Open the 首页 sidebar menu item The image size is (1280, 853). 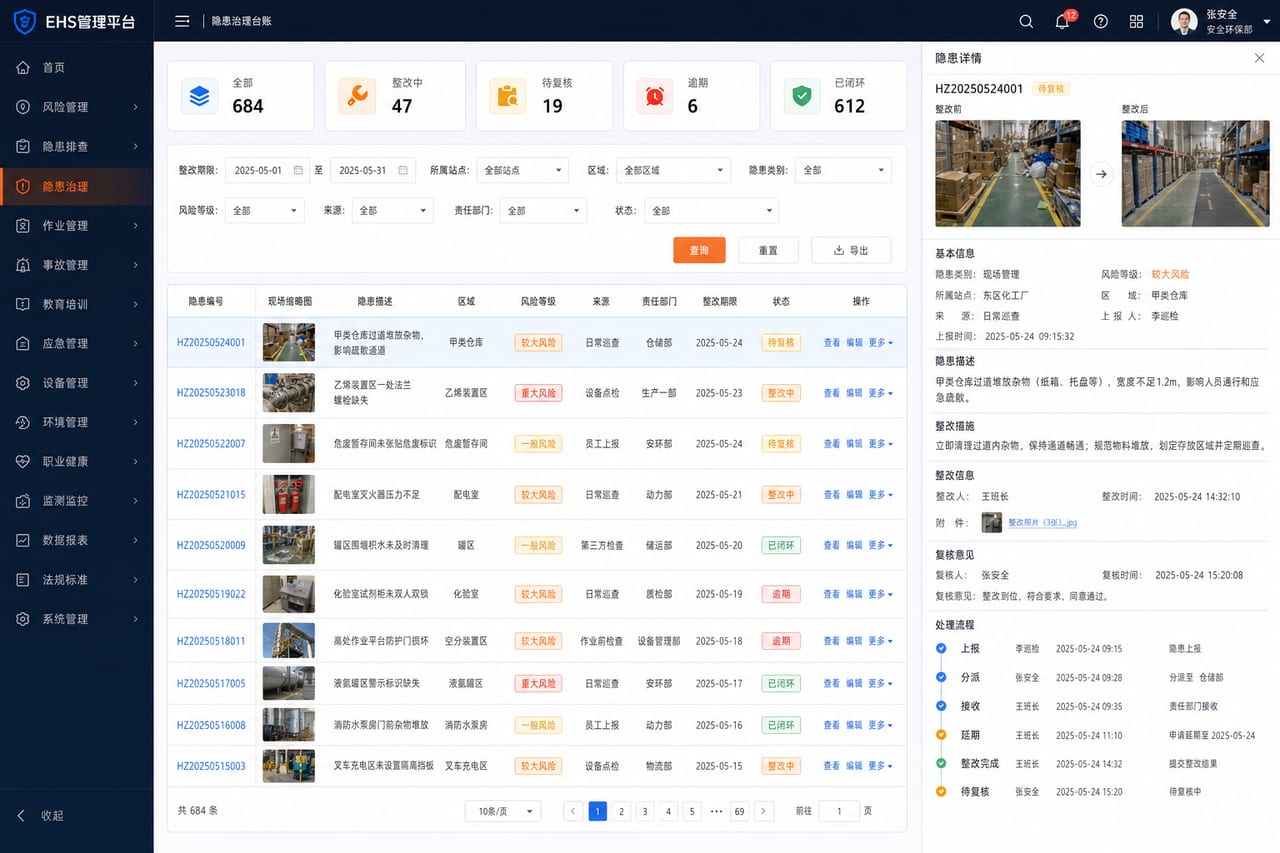click(77, 67)
